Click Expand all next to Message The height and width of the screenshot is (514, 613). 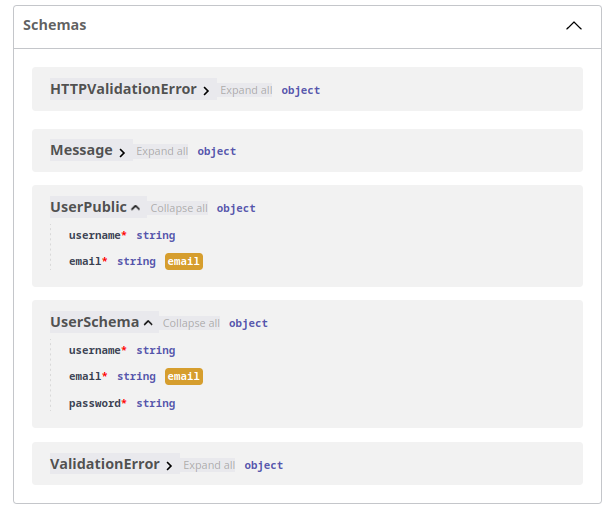tap(162, 152)
